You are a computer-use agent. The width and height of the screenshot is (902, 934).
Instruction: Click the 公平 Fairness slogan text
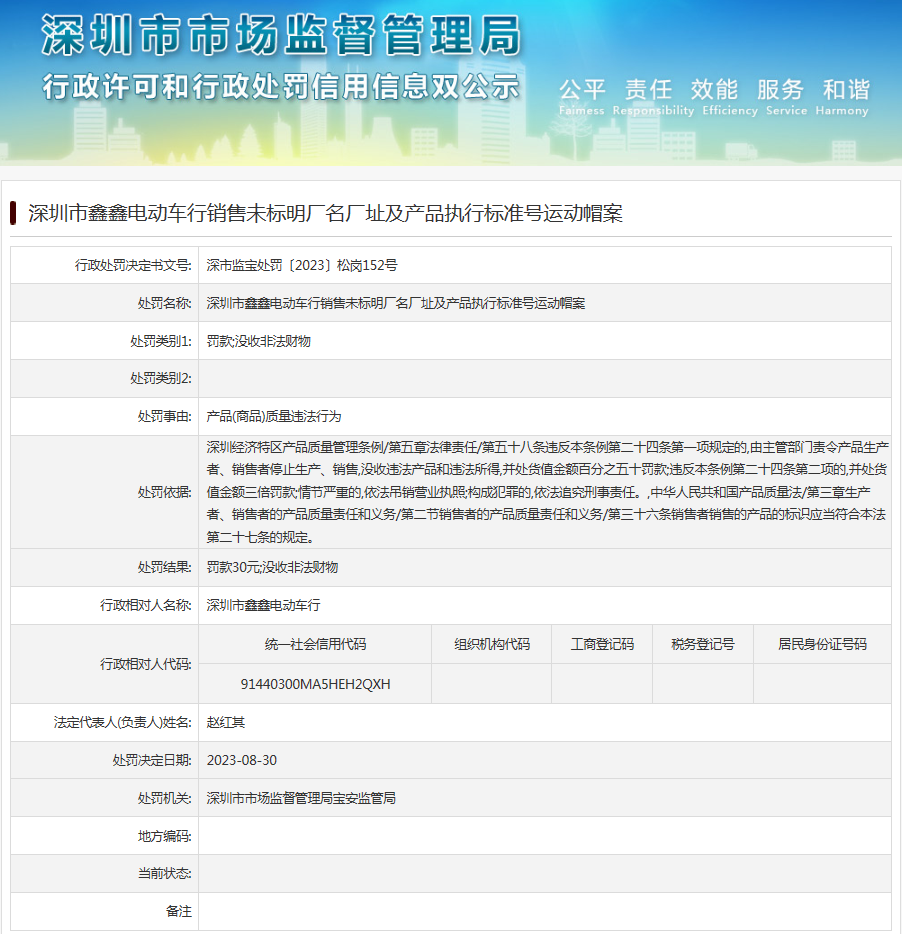coord(581,97)
